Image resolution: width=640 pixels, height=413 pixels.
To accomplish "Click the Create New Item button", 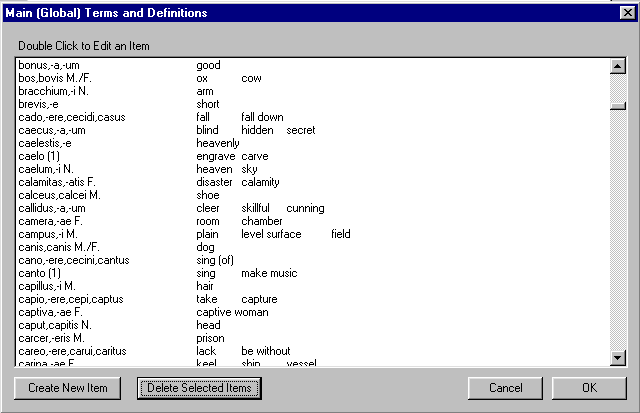I will (x=68, y=388).
